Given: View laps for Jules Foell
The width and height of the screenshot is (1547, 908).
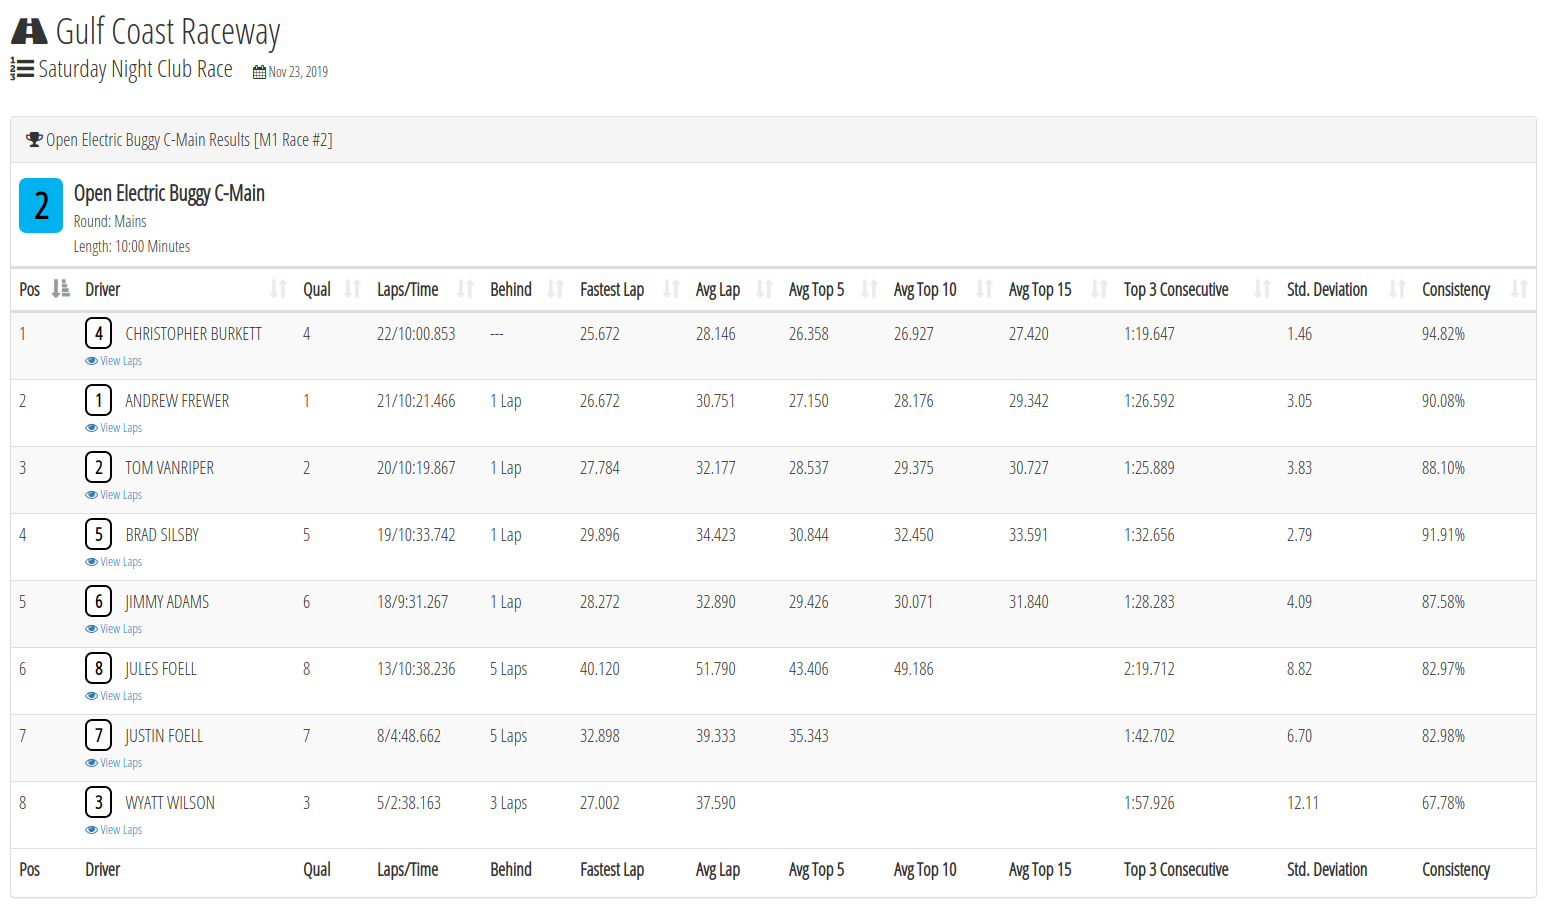Looking at the screenshot, I should click(x=114, y=696).
